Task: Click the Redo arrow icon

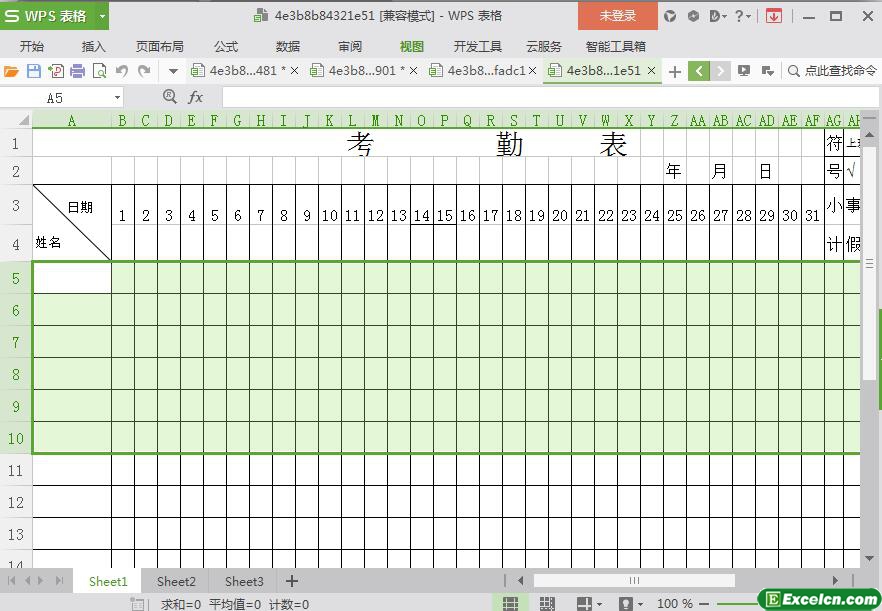Action: pyautogui.click(x=144, y=71)
